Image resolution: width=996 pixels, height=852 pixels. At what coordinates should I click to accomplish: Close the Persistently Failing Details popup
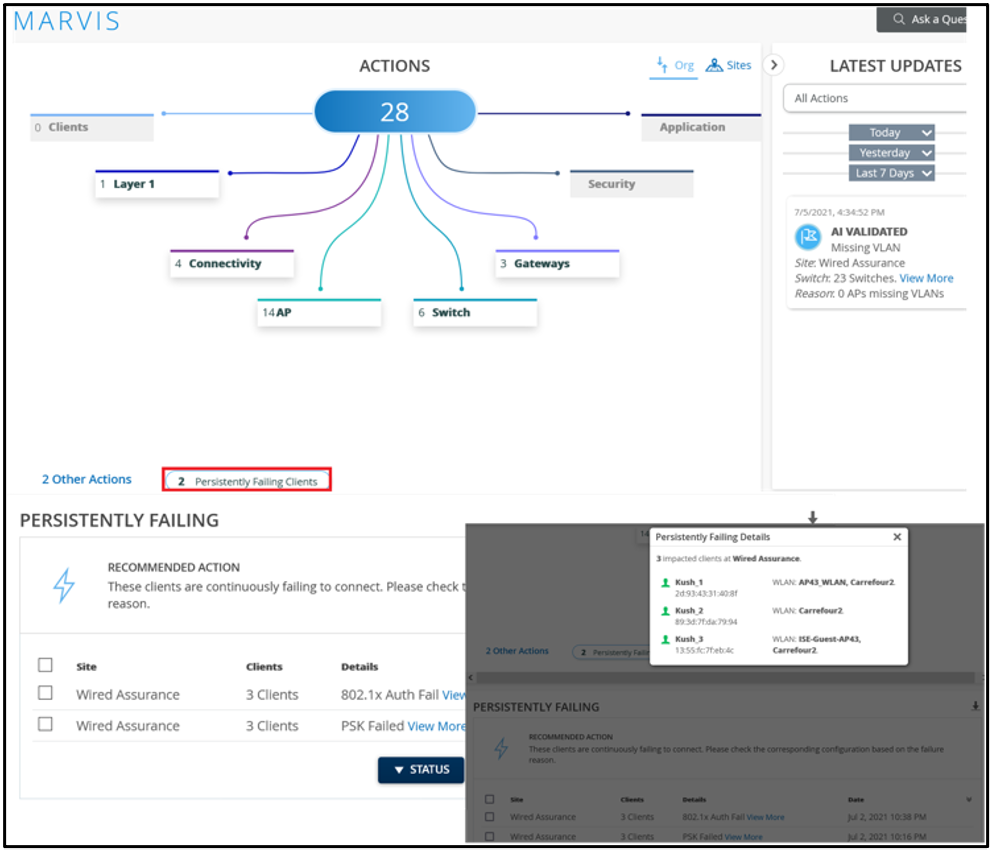pos(897,537)
